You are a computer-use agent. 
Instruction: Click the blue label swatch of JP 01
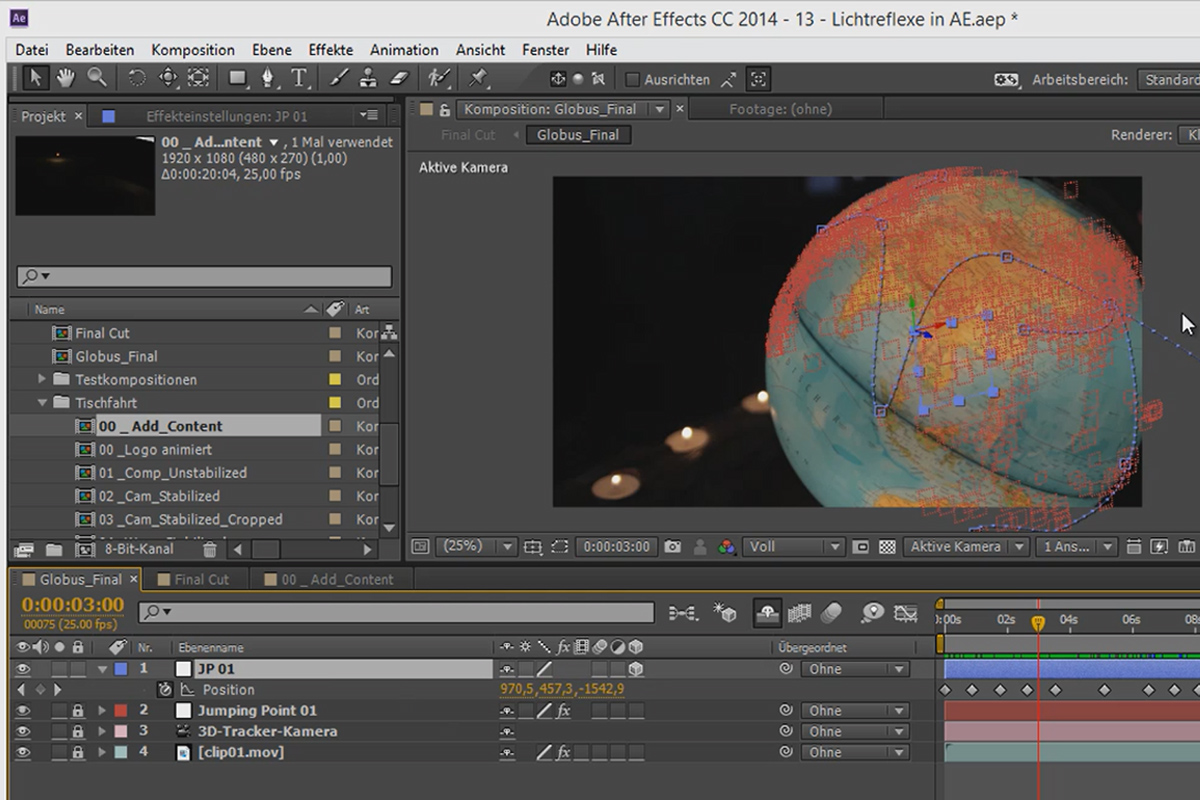[x=121, y=669]
